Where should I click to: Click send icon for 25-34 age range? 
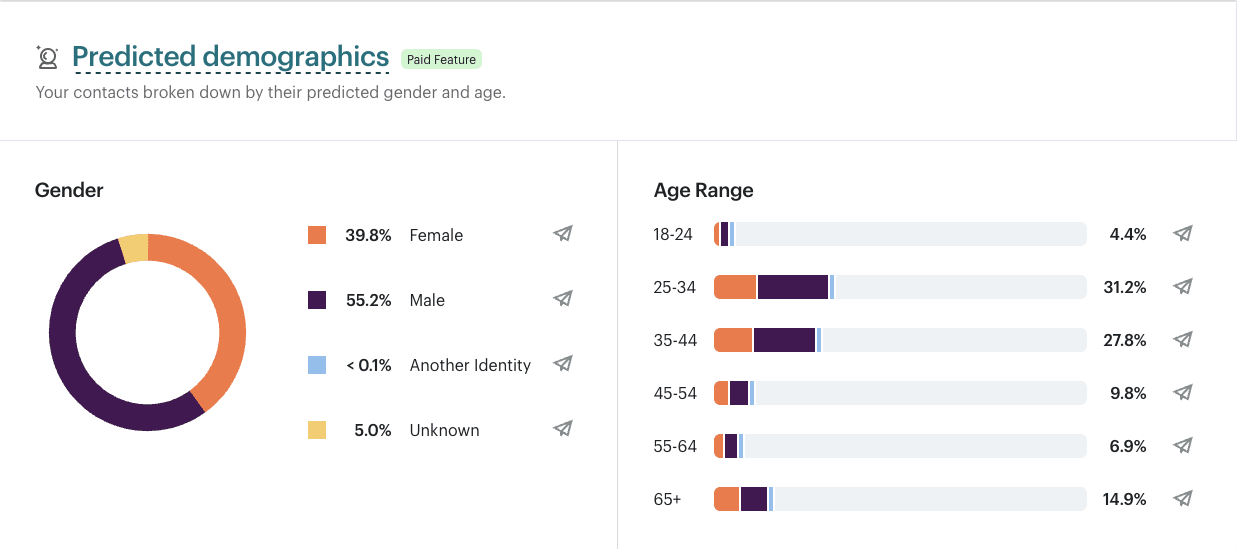(1183, 287)
